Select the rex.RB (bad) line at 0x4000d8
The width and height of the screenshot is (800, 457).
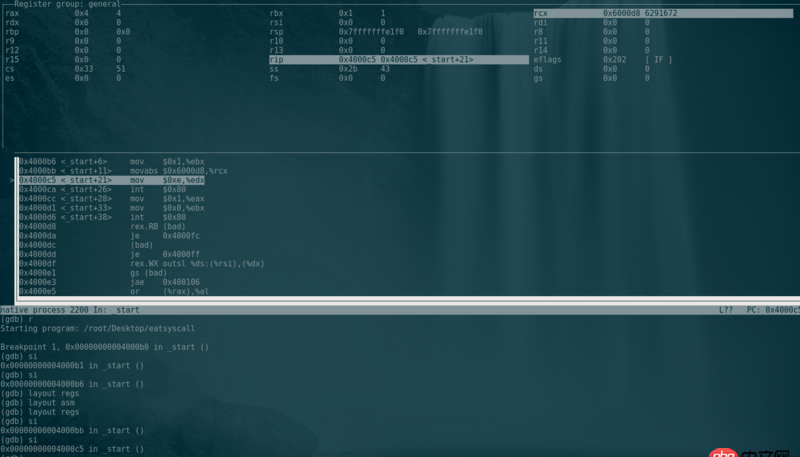pos(103,226)
